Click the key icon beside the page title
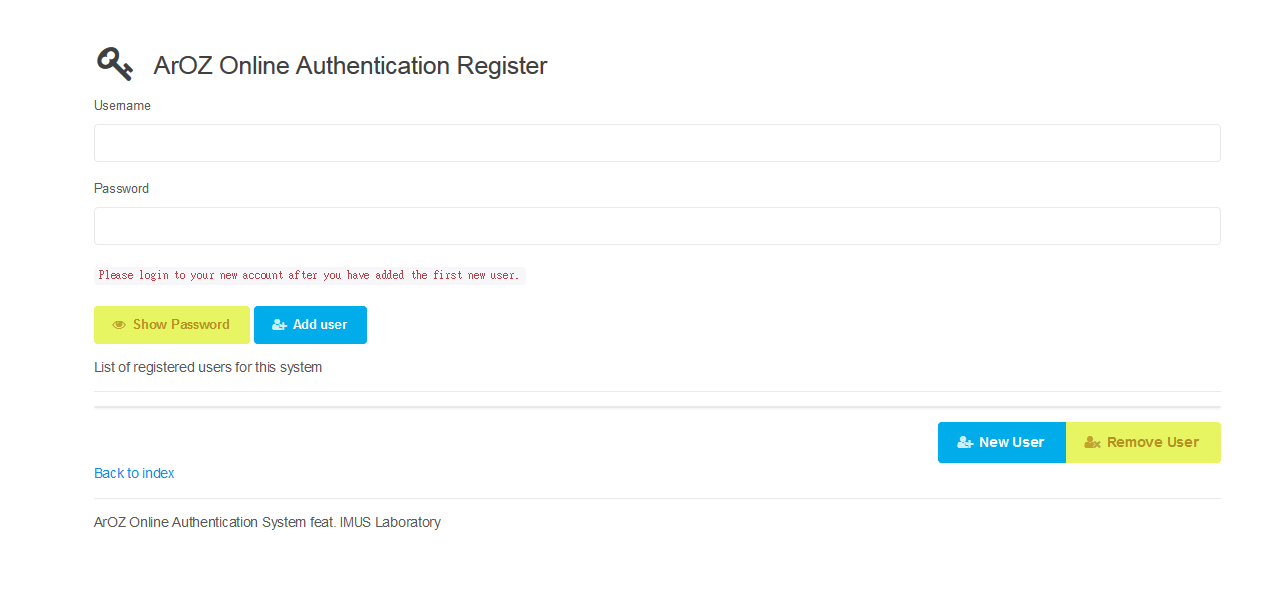 click(114, 64)
